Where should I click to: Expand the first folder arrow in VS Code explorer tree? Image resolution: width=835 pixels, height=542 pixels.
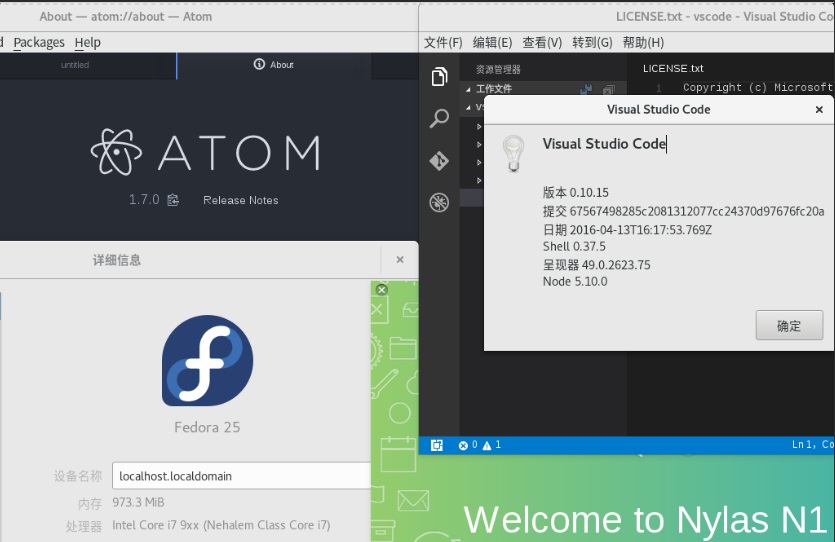coord(479,127)
